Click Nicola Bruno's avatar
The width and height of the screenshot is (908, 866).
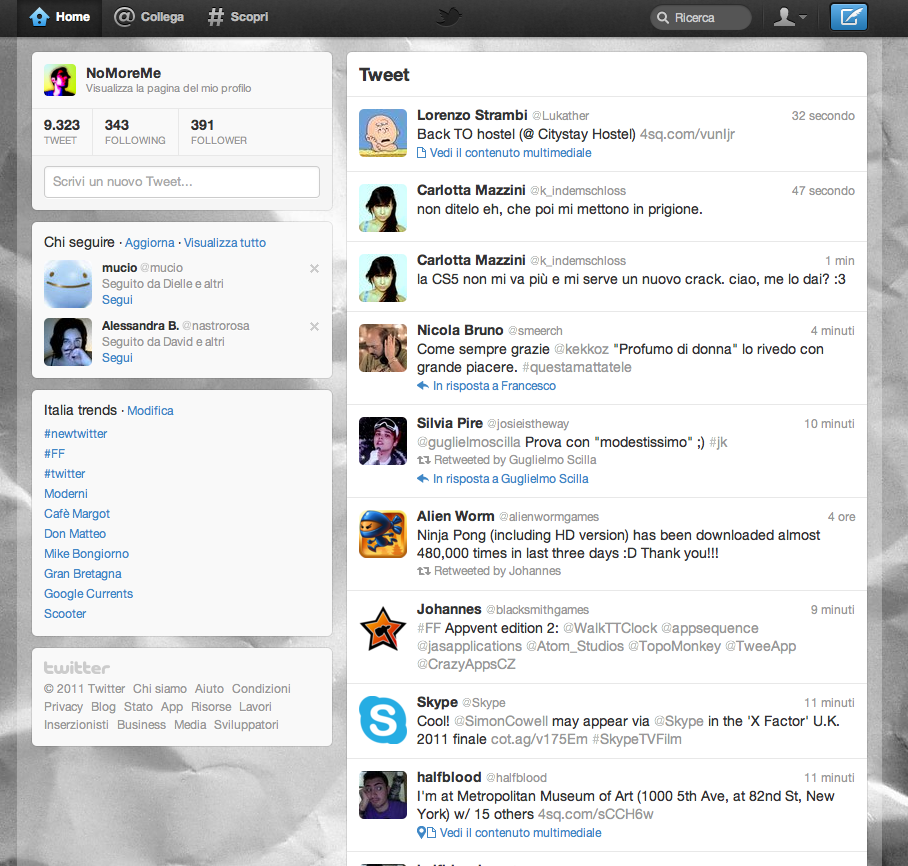[x=383, y=348]
